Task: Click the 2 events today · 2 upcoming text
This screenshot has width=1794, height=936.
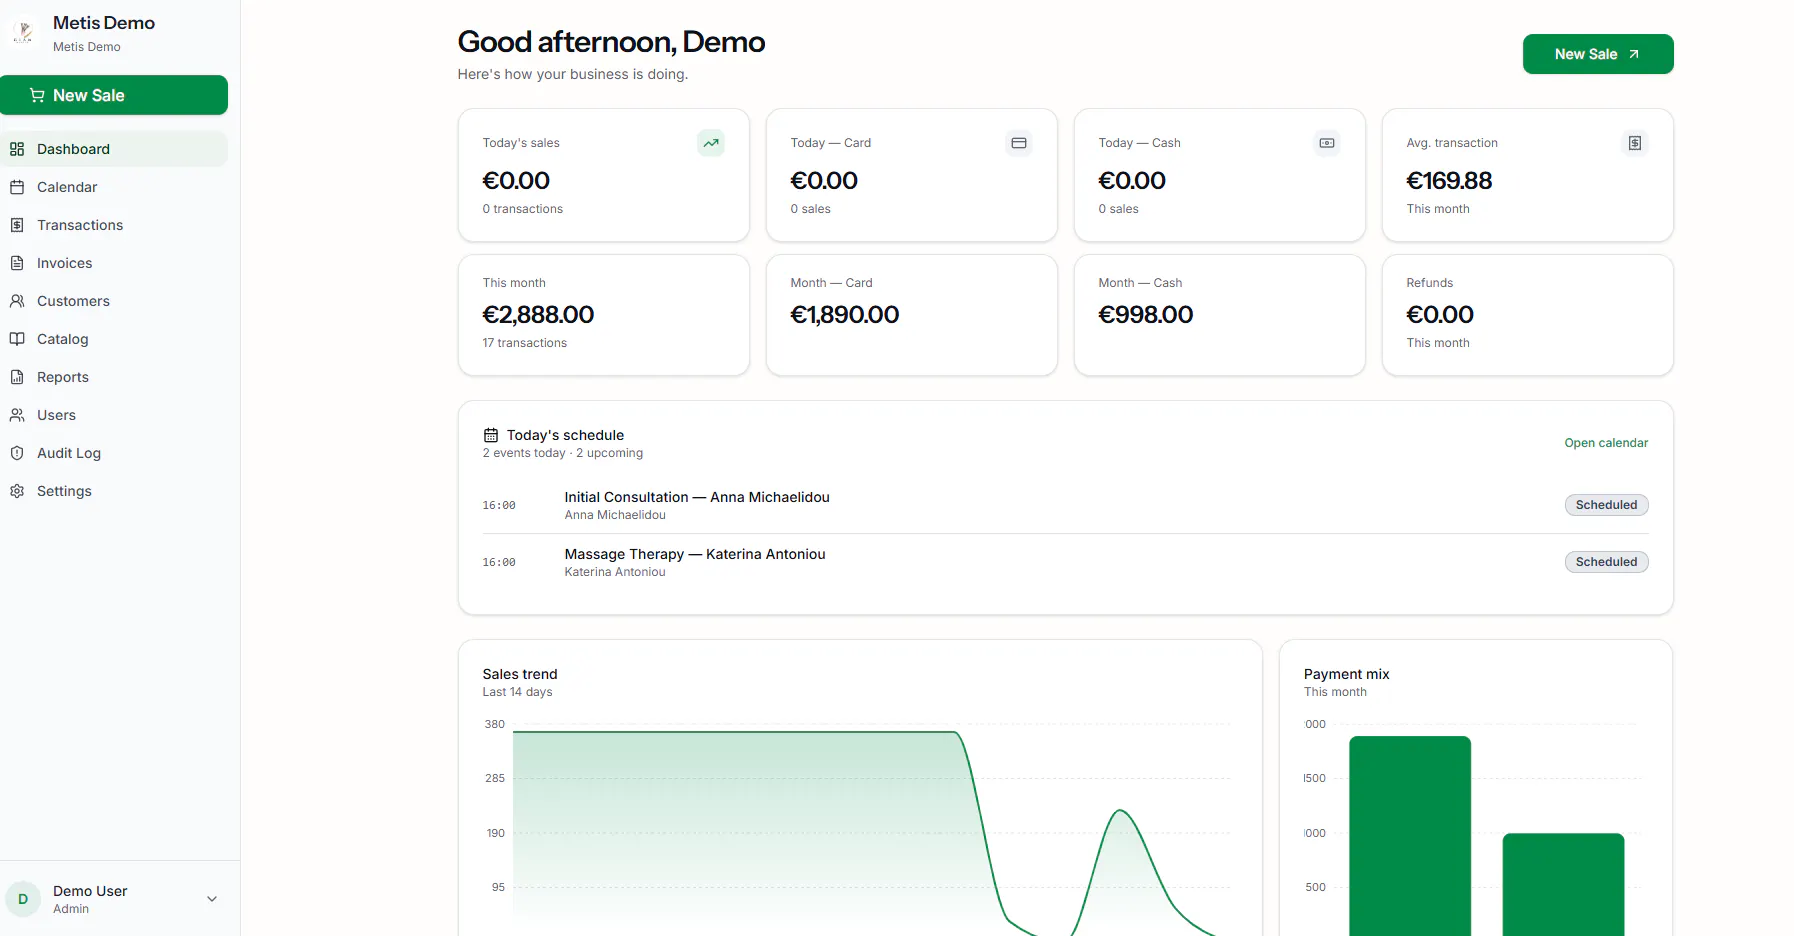Action: click(x=563, y=453)
